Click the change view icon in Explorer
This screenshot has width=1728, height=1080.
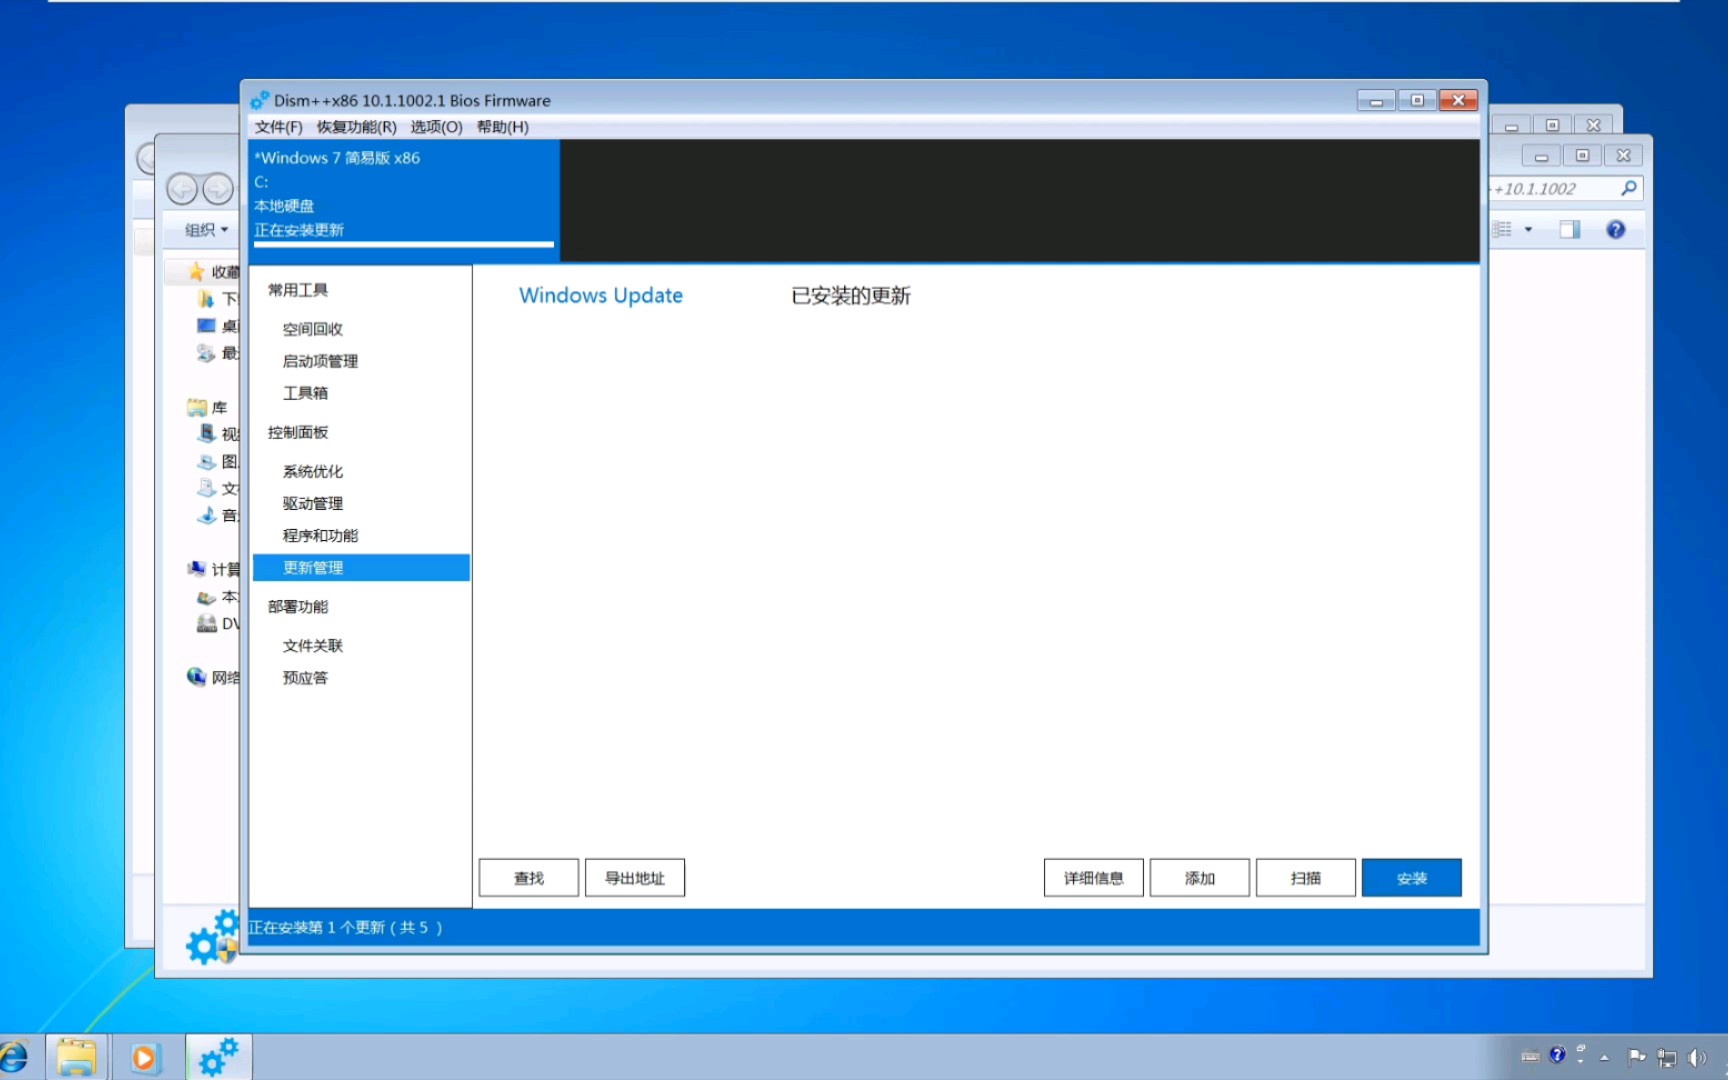[1502, 230]
